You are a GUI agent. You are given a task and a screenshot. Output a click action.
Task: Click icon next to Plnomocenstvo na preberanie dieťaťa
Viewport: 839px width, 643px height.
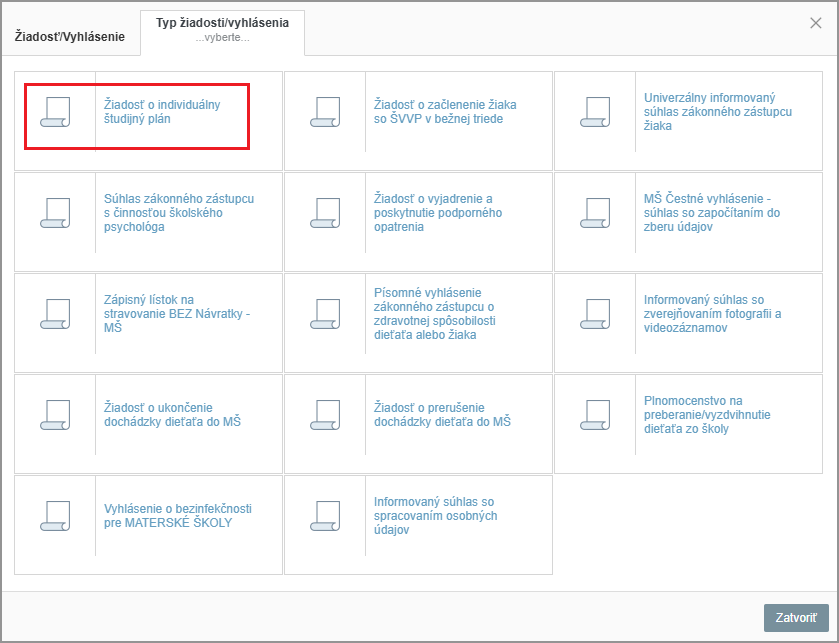[x=595, y=415]
